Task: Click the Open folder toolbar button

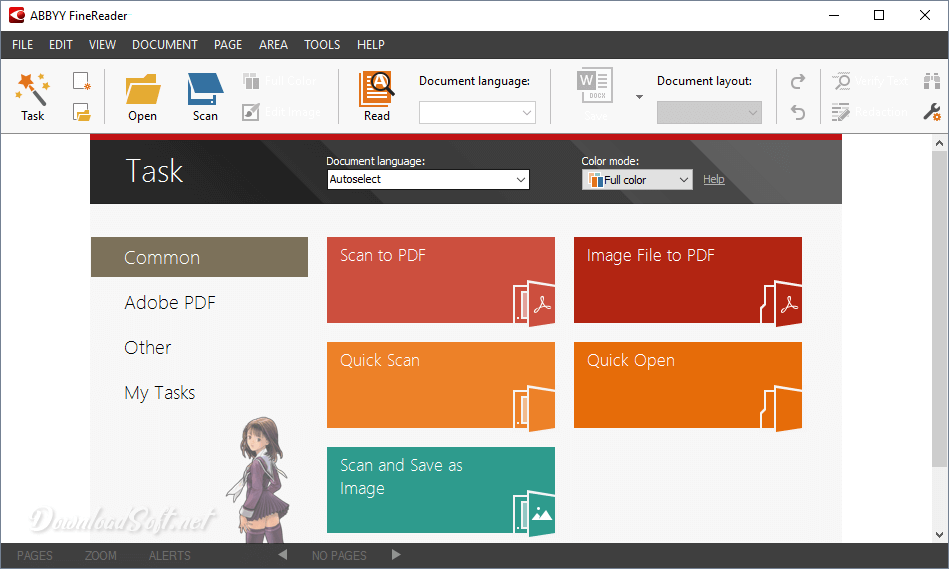Action: [x=143, y=97]
